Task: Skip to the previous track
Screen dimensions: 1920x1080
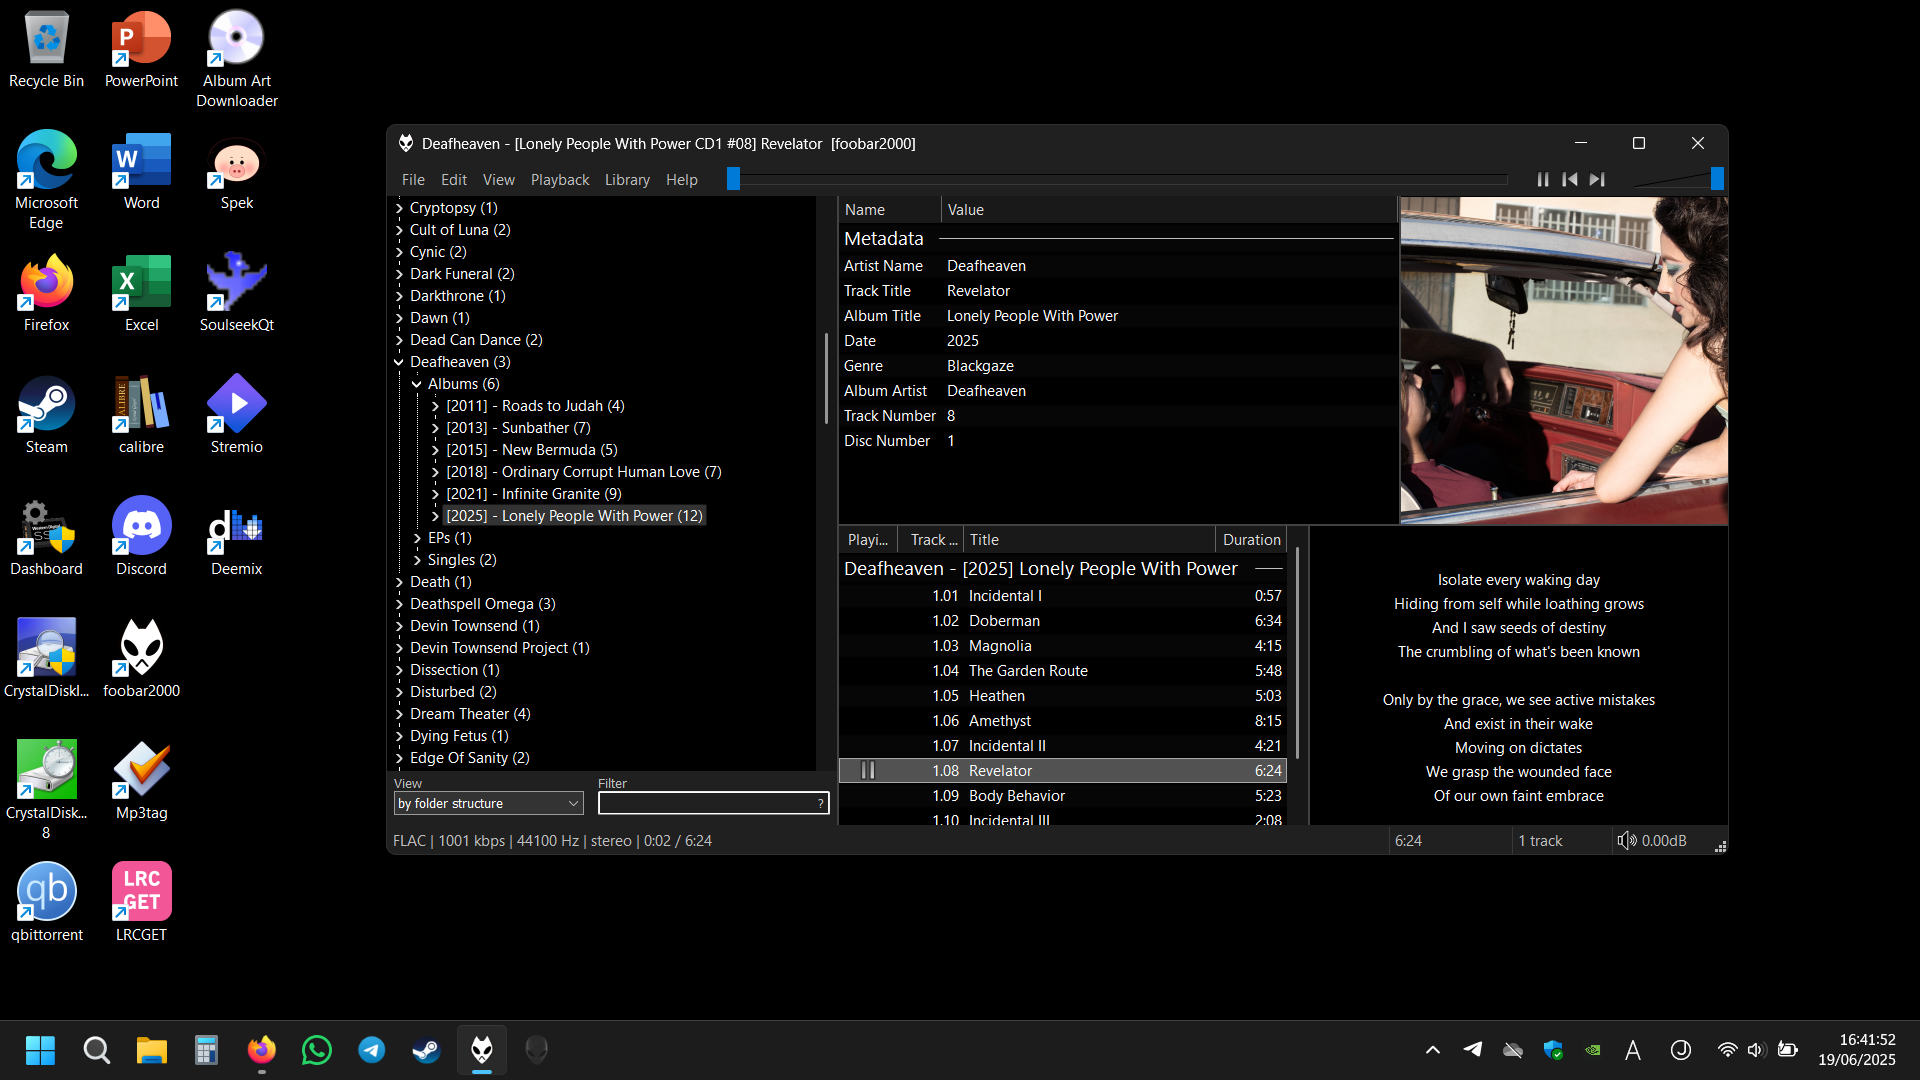Action: tap(1570, 179)
